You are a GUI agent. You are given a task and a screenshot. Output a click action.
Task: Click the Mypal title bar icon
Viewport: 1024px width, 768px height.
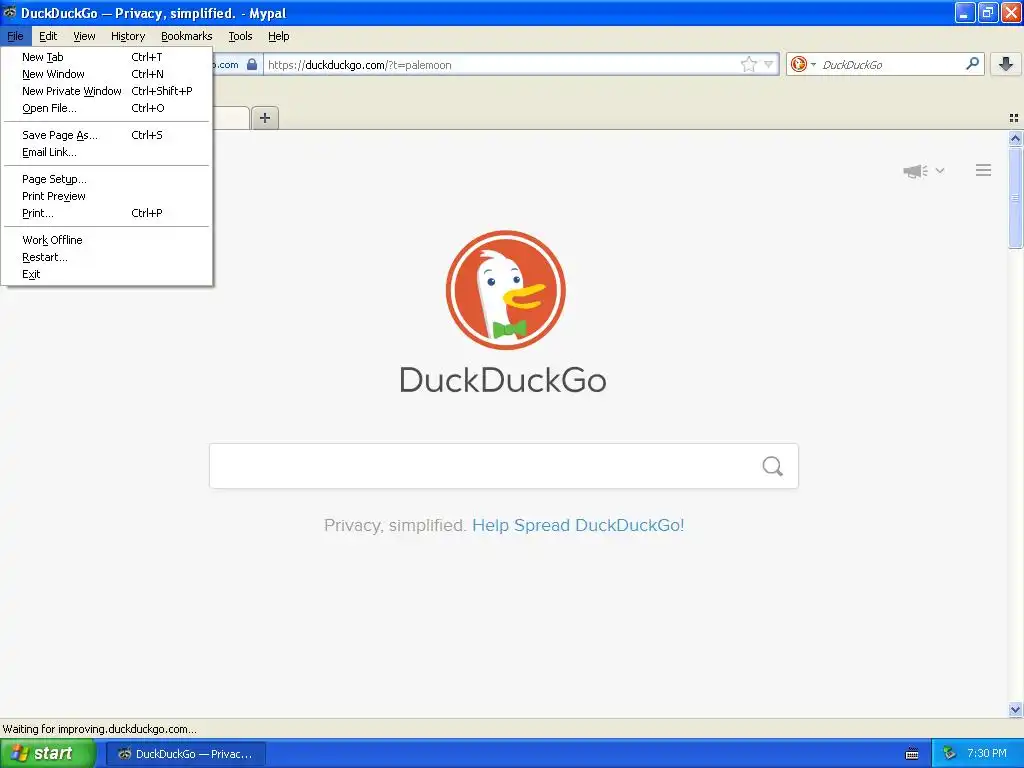tap(10, 12)
